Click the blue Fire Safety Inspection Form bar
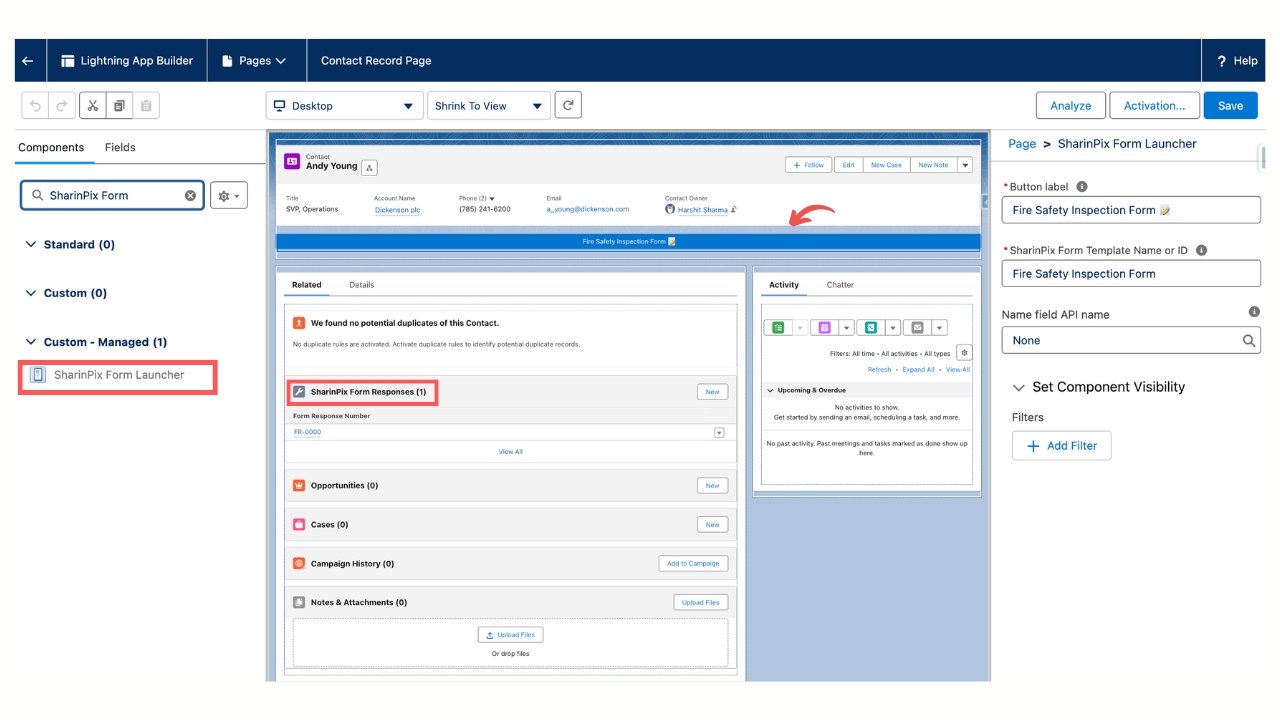The image size is (1280, 720). (x=628, y=241)
